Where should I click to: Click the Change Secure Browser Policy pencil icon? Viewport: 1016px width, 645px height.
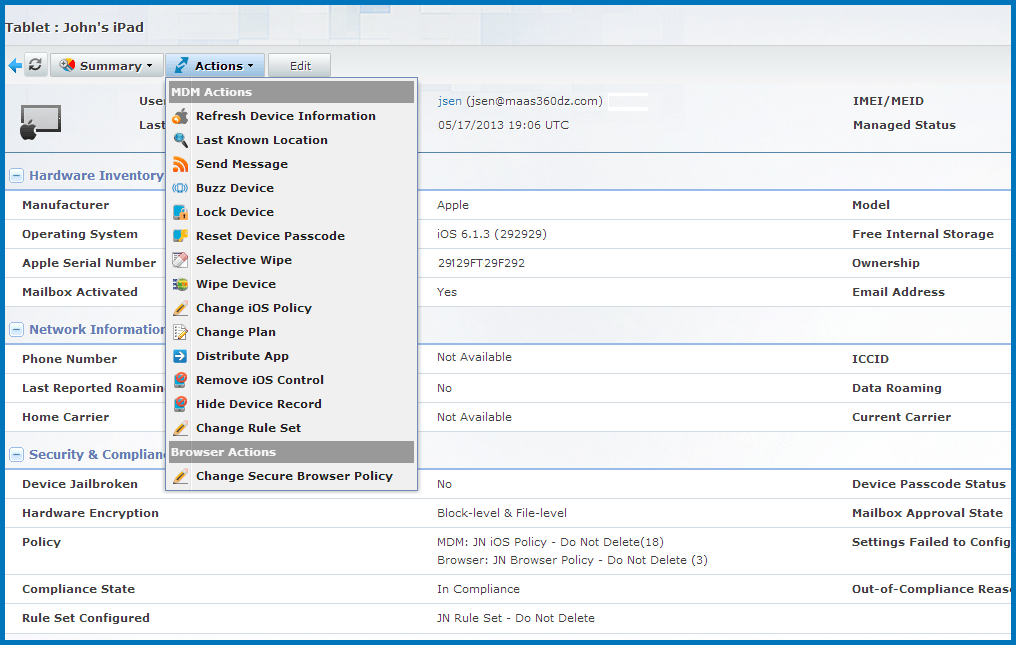point(180,476)
